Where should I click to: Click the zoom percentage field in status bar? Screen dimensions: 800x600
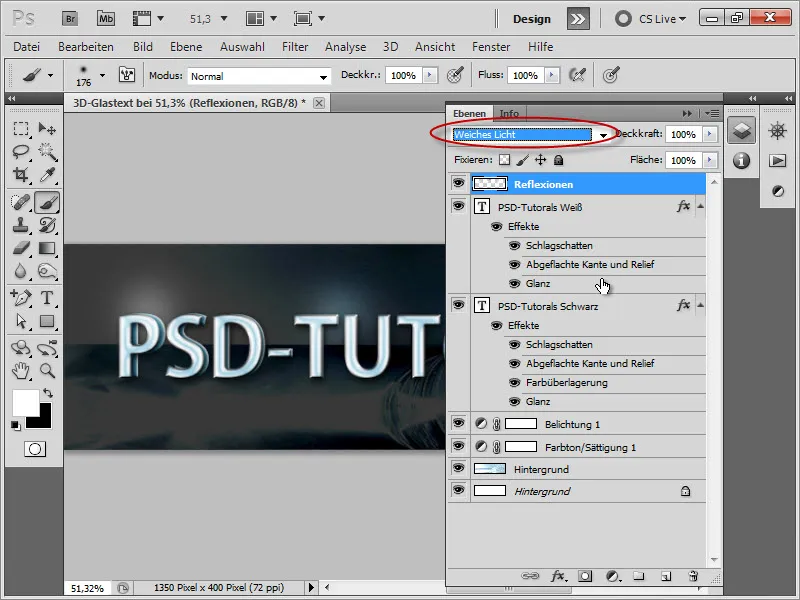[x=87, y=588]
